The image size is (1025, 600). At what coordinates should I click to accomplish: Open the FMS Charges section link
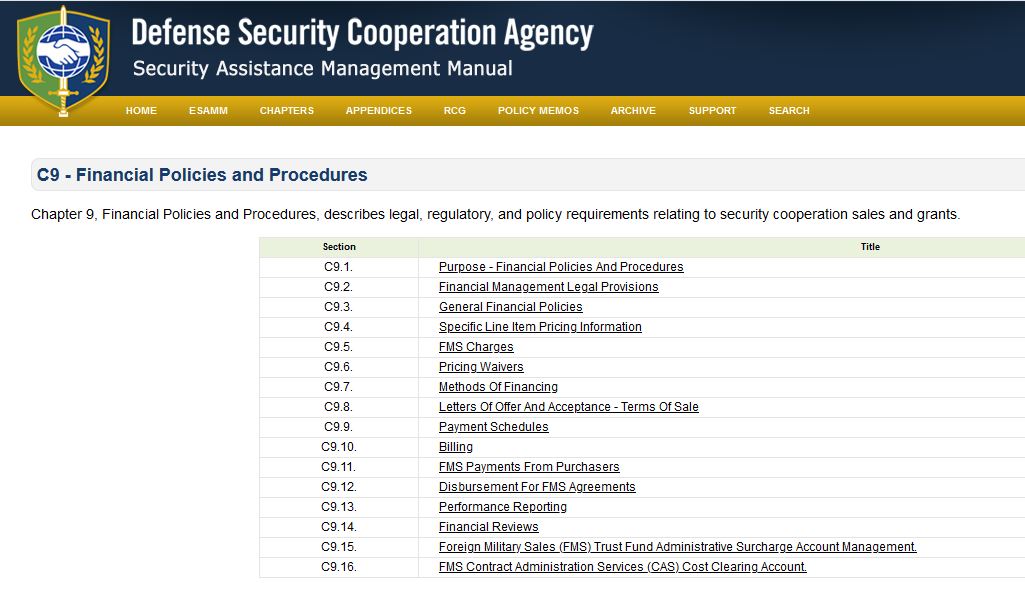pyautogui.click(x=476, y=347)
